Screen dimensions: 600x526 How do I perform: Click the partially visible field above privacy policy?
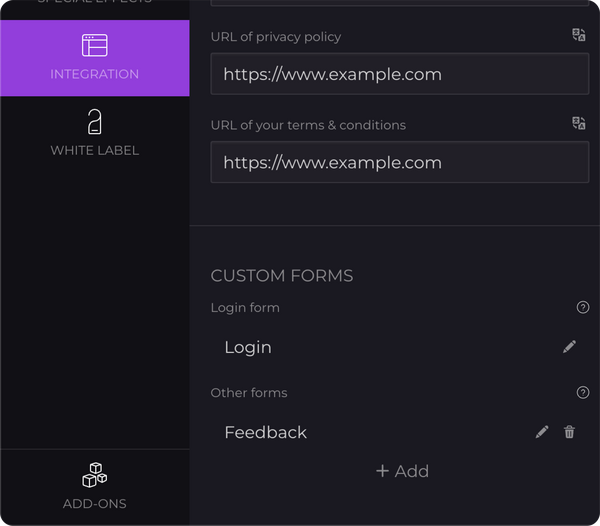pyautogui.click(x=400, y=3)
